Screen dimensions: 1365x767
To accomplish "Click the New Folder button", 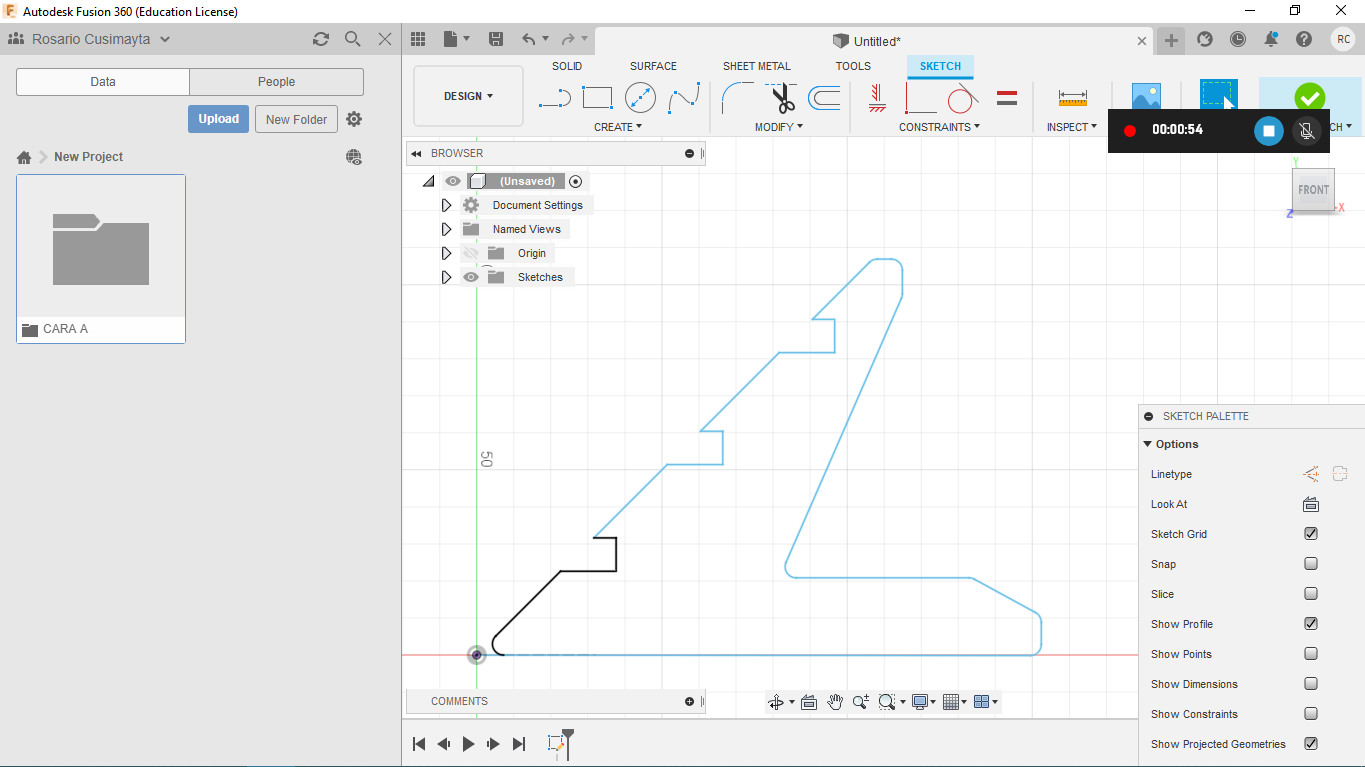I will click(x=297, y=119).
